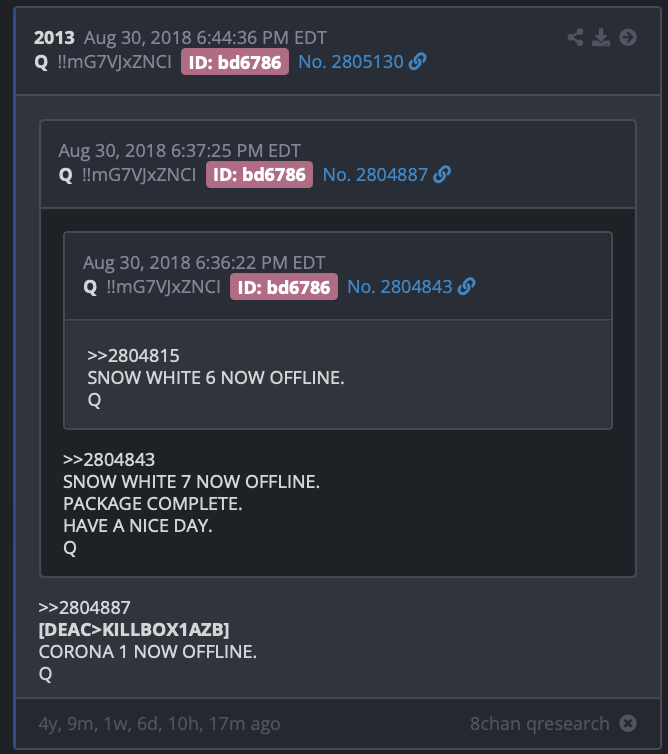Open post No. 2805130 link
Viewport: 668px width, 754px height.
tap(351, 62)
